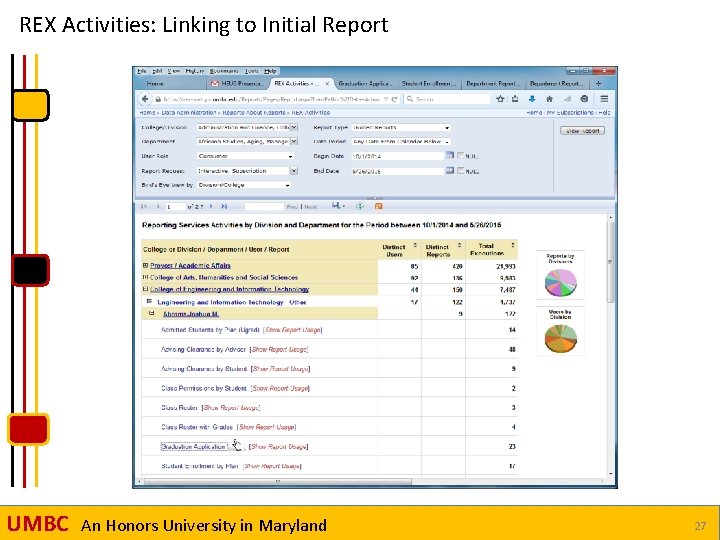Screen dimensions: 720x540
Task: Refresh the report with green icon
Action: pyautogui.click(x=360, y=206)
